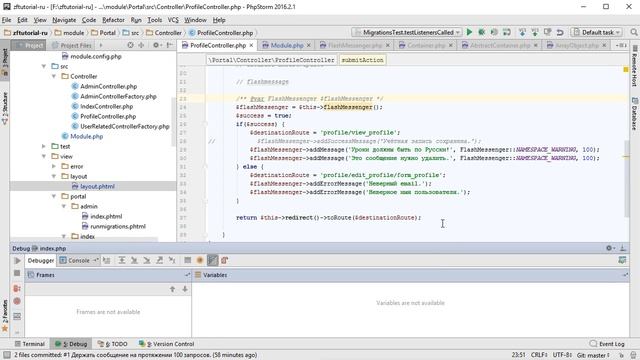Click the submitAction breadcrumb

click(x=362, y=60)
